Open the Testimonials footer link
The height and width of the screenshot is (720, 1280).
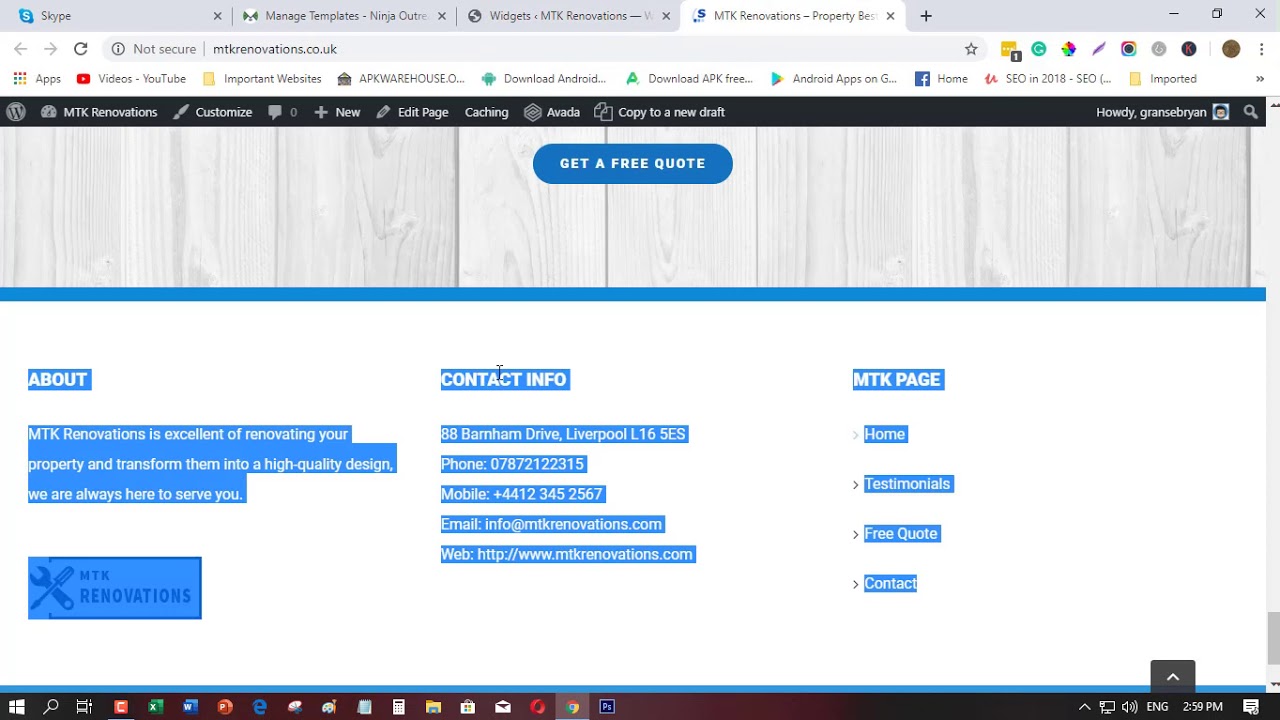(907, 484)
